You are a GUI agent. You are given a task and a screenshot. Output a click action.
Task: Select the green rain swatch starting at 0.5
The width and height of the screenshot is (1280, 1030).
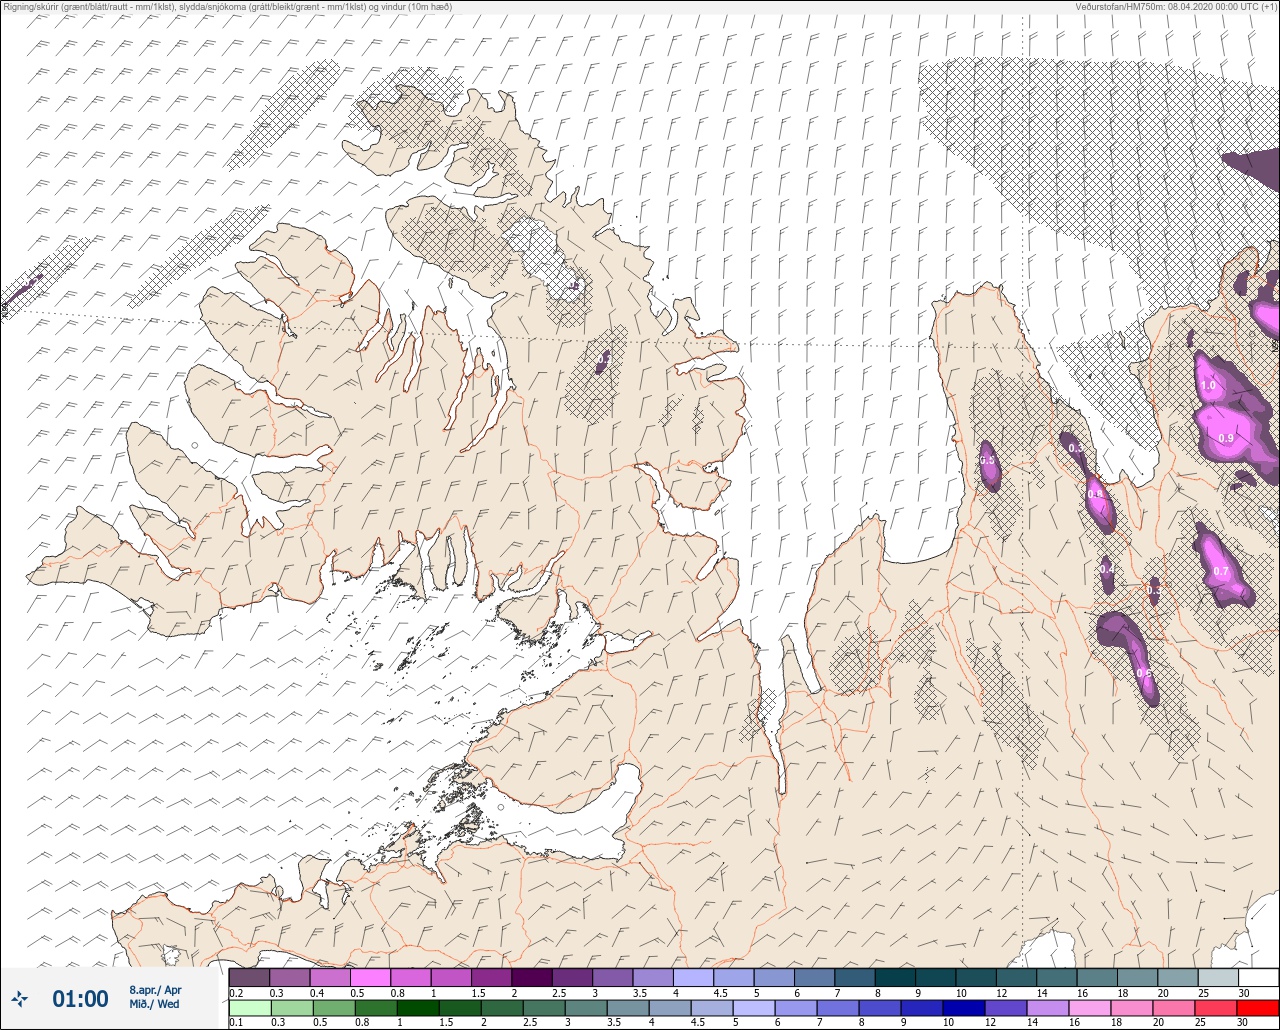tap(333, 1007)
